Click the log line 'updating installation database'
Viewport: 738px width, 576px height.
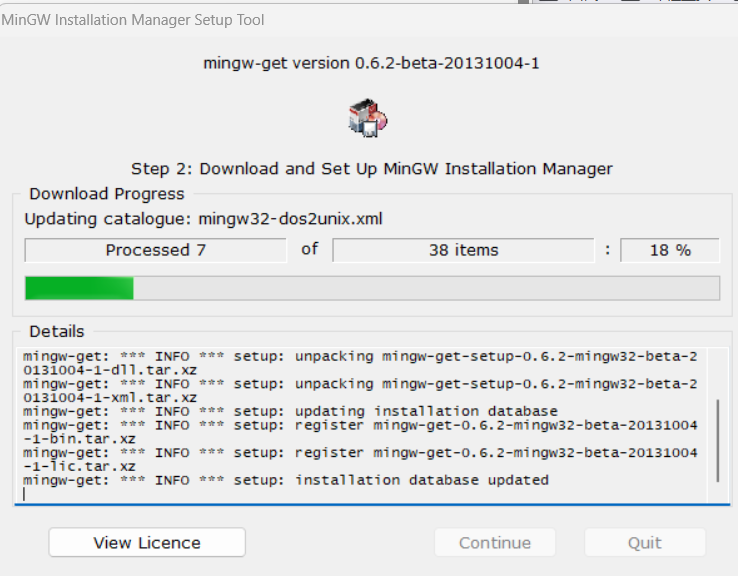pyautogui.click(x=290, y=412)
